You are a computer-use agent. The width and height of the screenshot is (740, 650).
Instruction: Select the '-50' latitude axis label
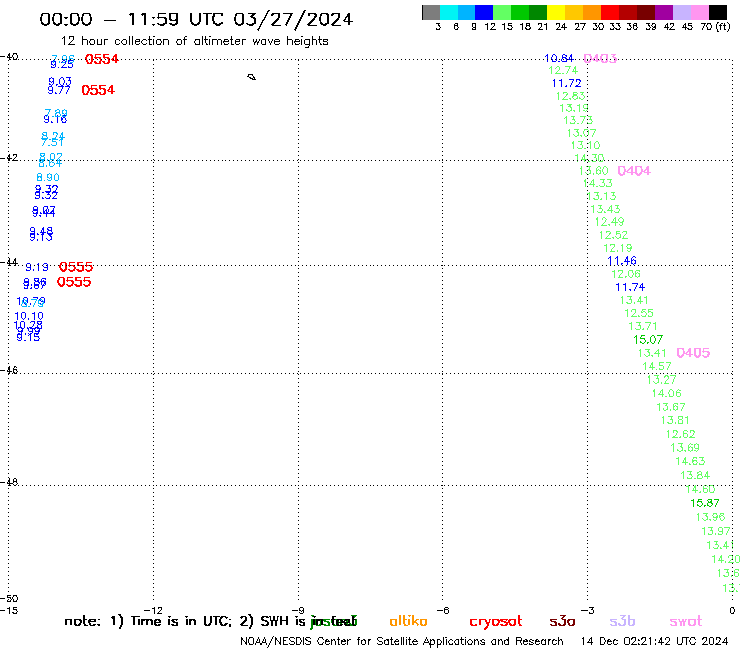(9, 599)
